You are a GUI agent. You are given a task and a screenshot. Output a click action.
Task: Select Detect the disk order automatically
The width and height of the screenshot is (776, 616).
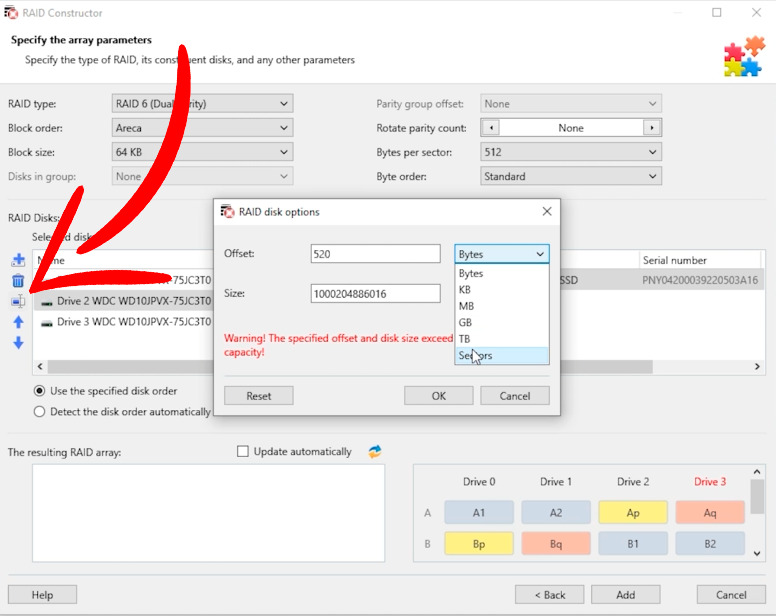(x=40, y=412)
